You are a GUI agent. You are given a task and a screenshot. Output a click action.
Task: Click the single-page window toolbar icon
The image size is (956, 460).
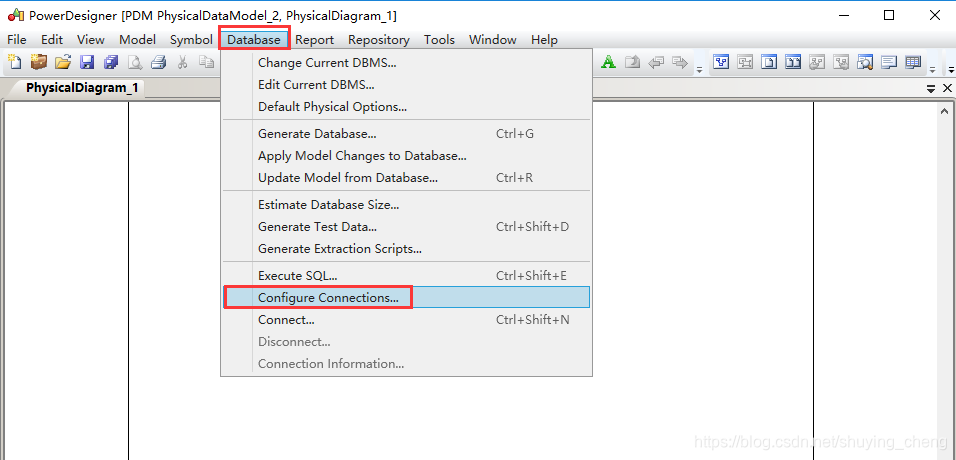[x=769, y=62]
